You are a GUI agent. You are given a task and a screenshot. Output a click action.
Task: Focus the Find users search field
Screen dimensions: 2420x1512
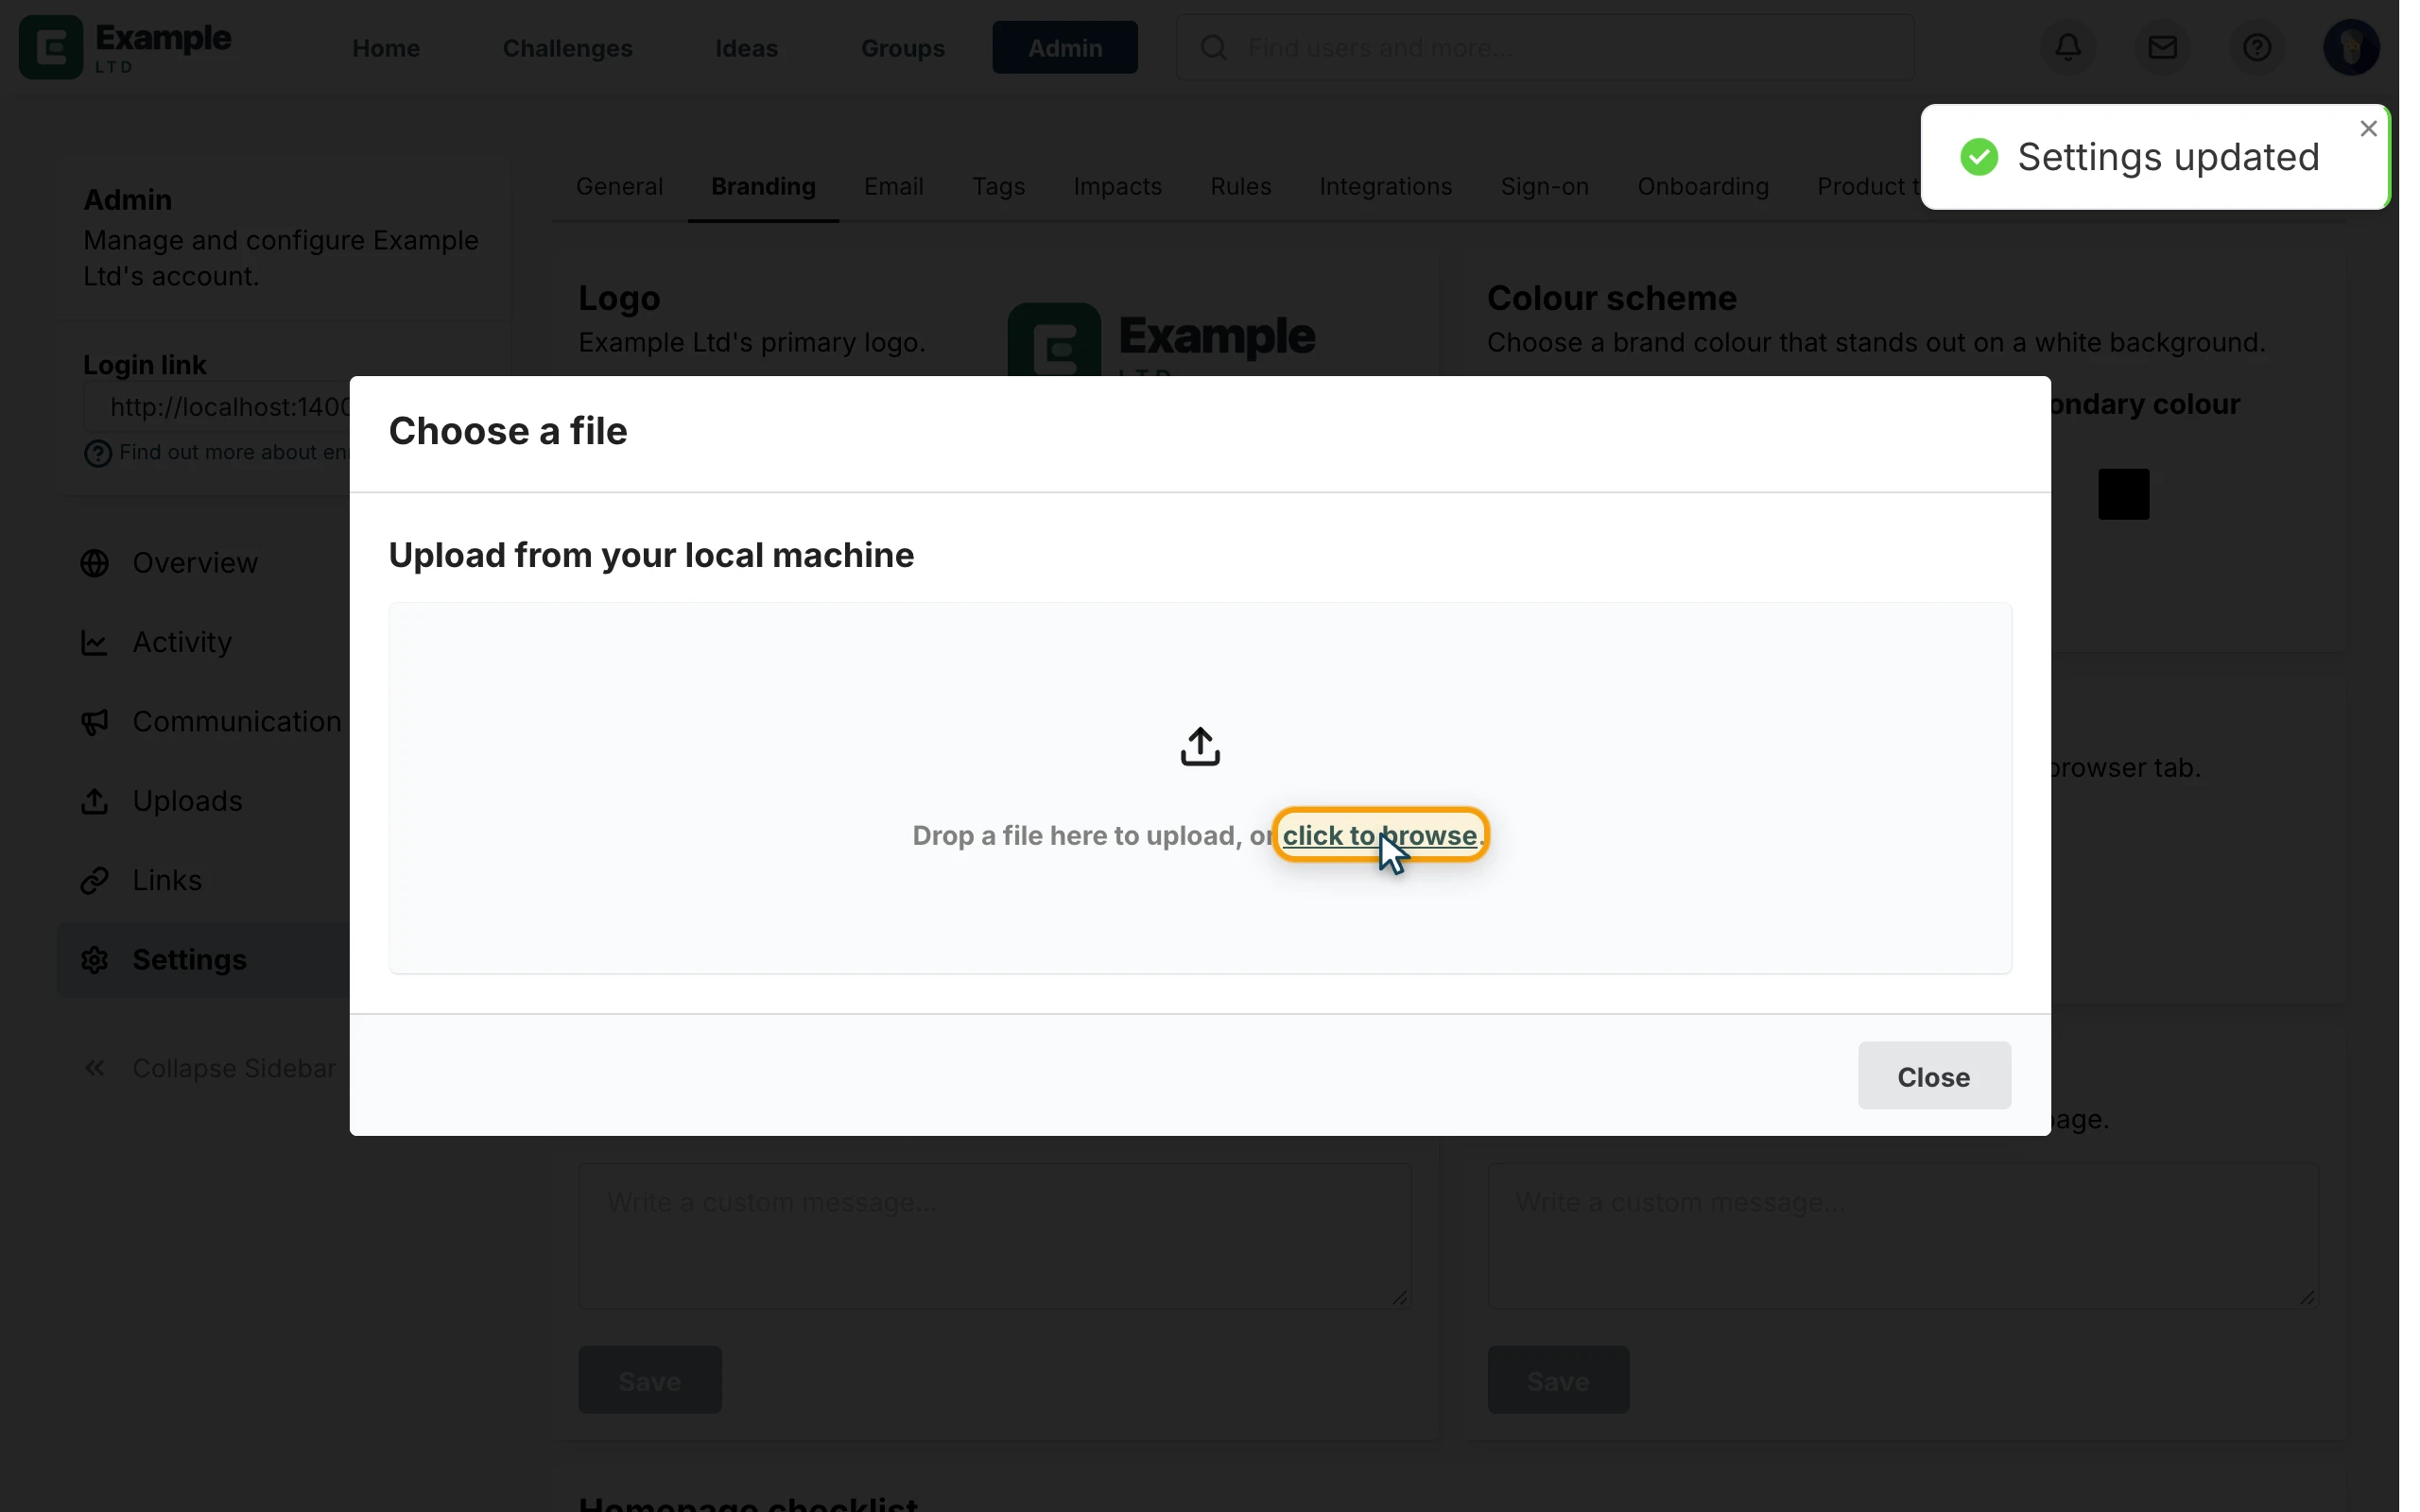pyautogui.click(x=1544, y=47)
